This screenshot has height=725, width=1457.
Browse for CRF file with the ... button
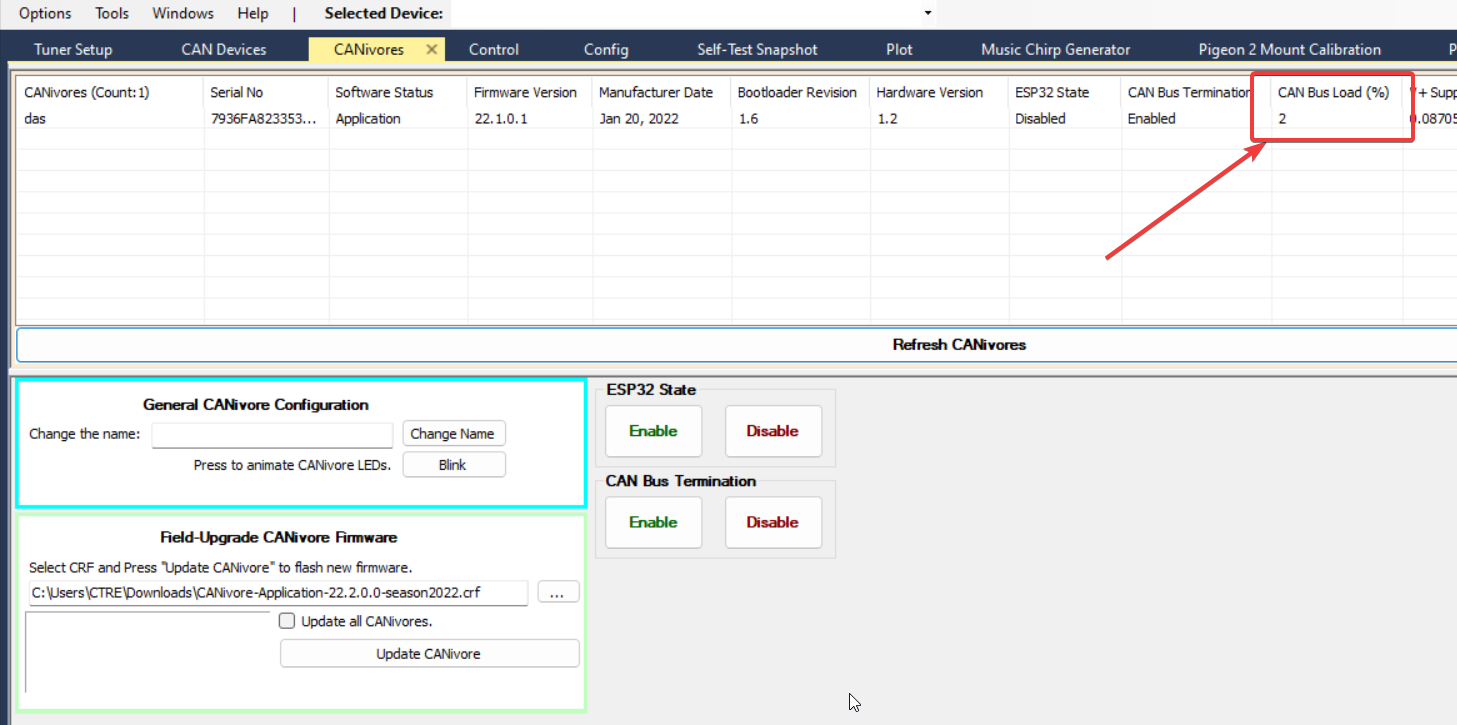coord(558,592)
